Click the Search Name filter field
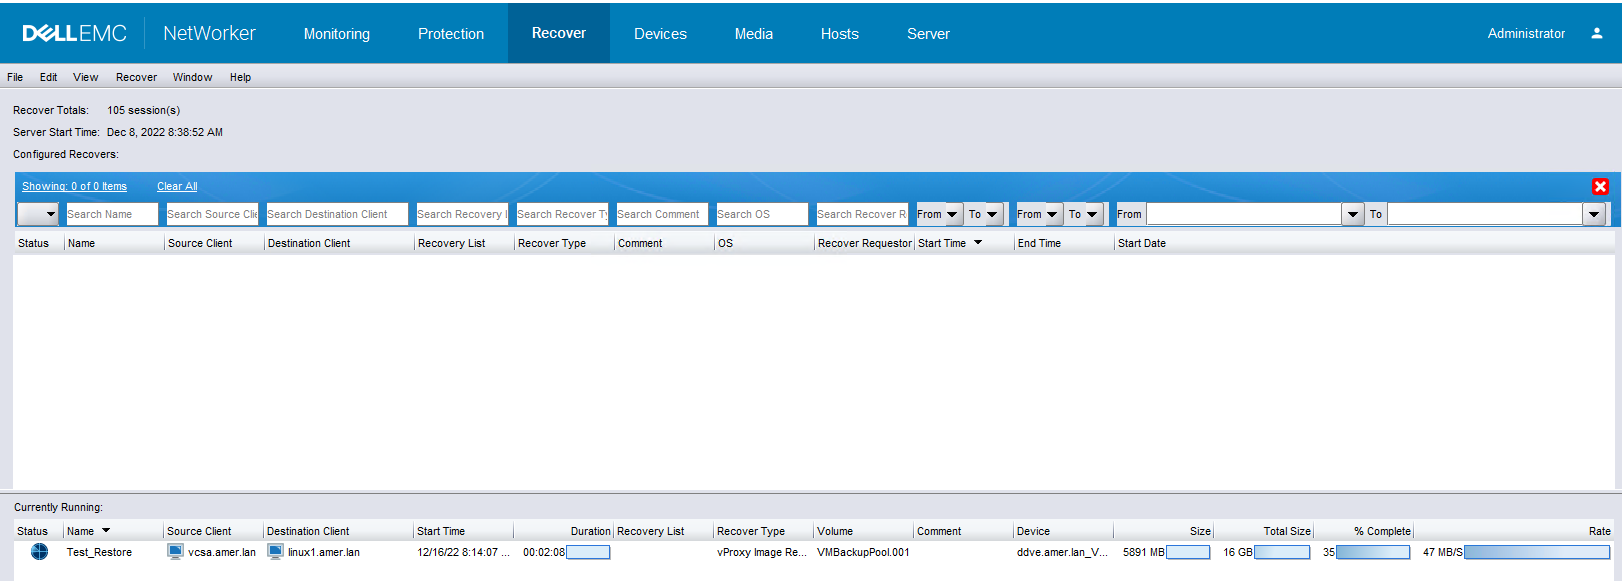This screenshot has width=1622, height=581. pos(112,214)
